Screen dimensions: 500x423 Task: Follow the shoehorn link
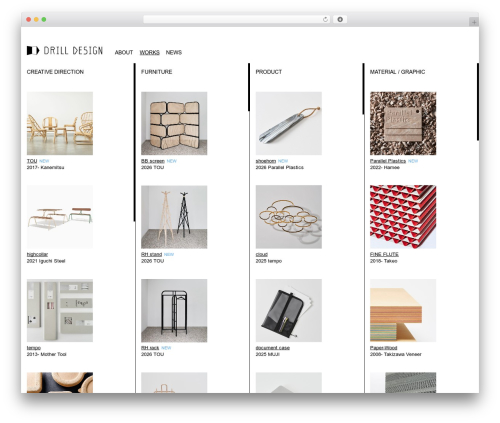point(266,161)
